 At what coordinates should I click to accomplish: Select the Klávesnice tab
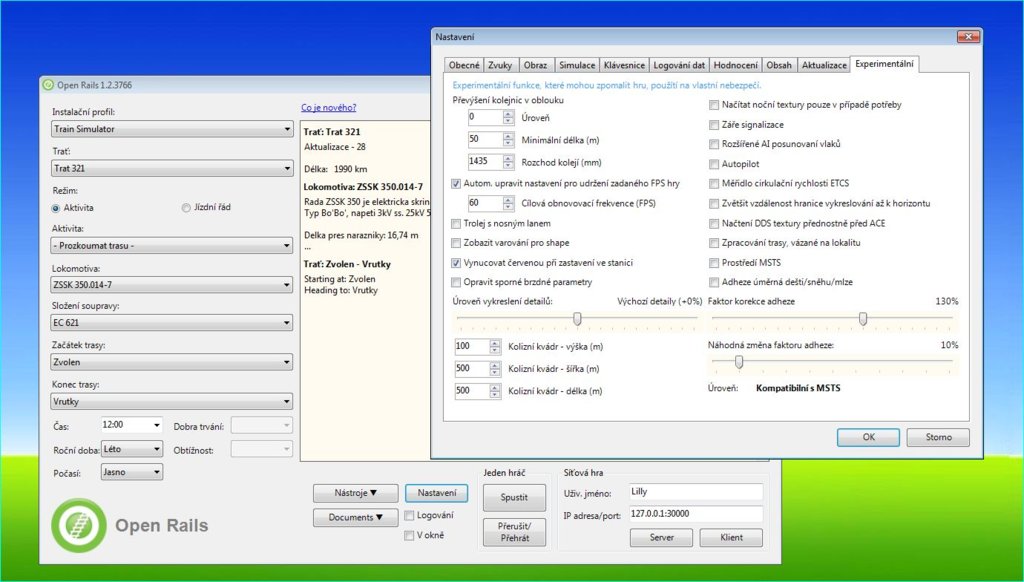click(x=624, y=65)
